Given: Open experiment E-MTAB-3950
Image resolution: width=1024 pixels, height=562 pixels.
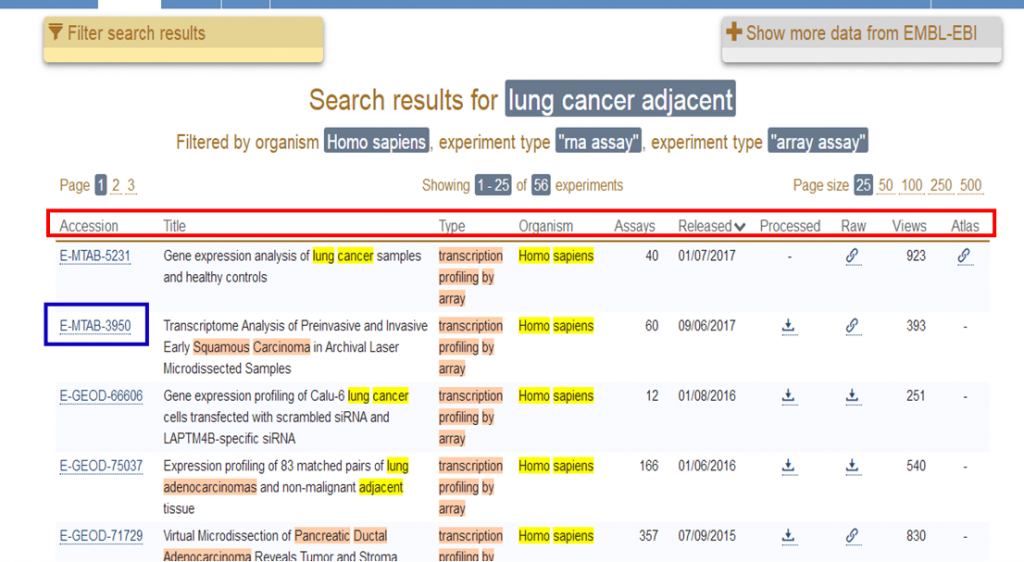Looking at the screenshot, I should (96, 326).
